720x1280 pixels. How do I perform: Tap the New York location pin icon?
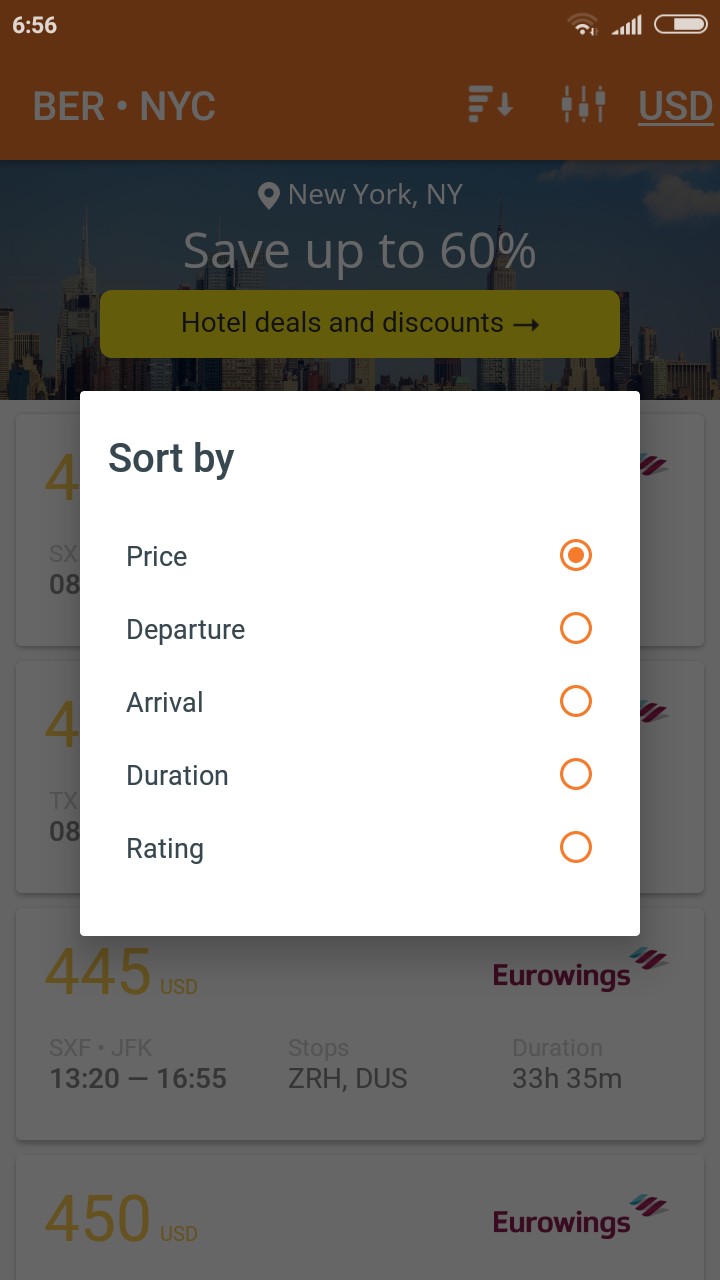pyautogui.click(x=268, y=195)
